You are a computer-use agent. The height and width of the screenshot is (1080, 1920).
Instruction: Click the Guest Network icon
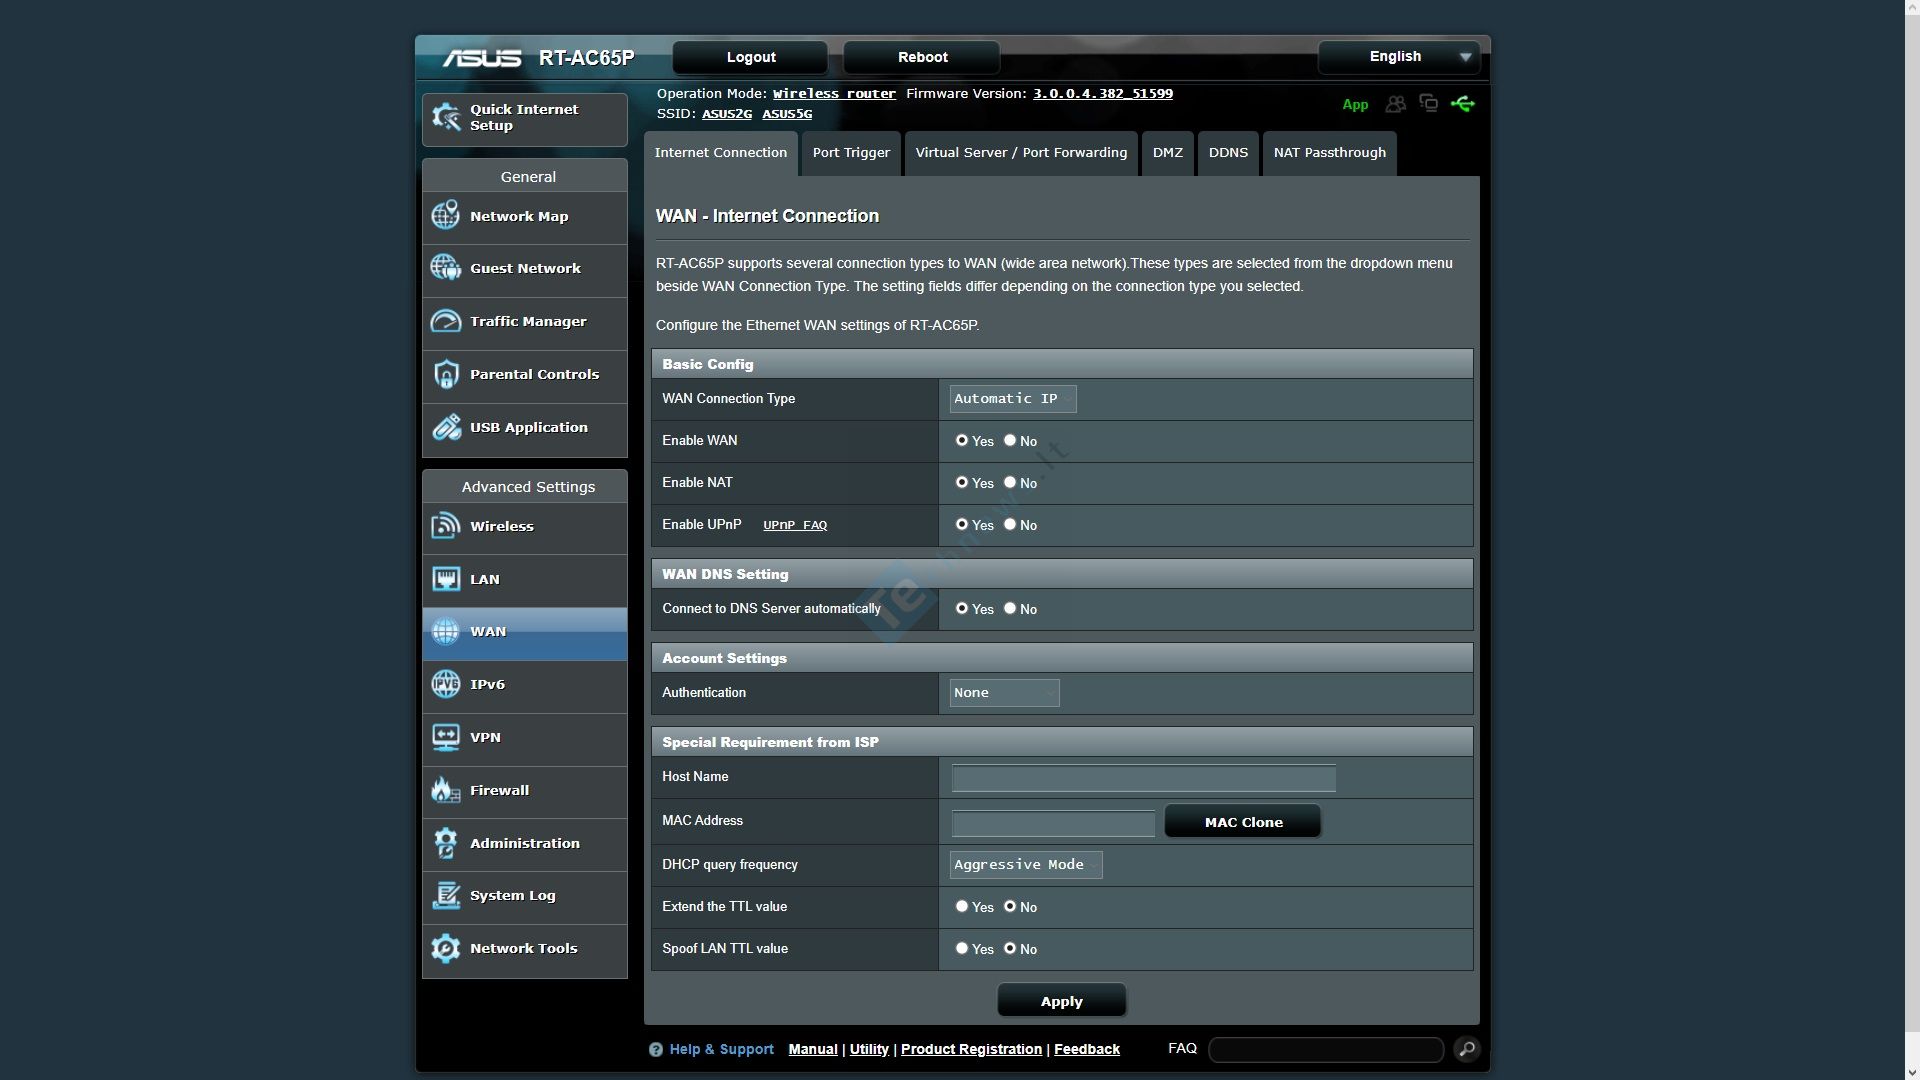coord(446,268)
